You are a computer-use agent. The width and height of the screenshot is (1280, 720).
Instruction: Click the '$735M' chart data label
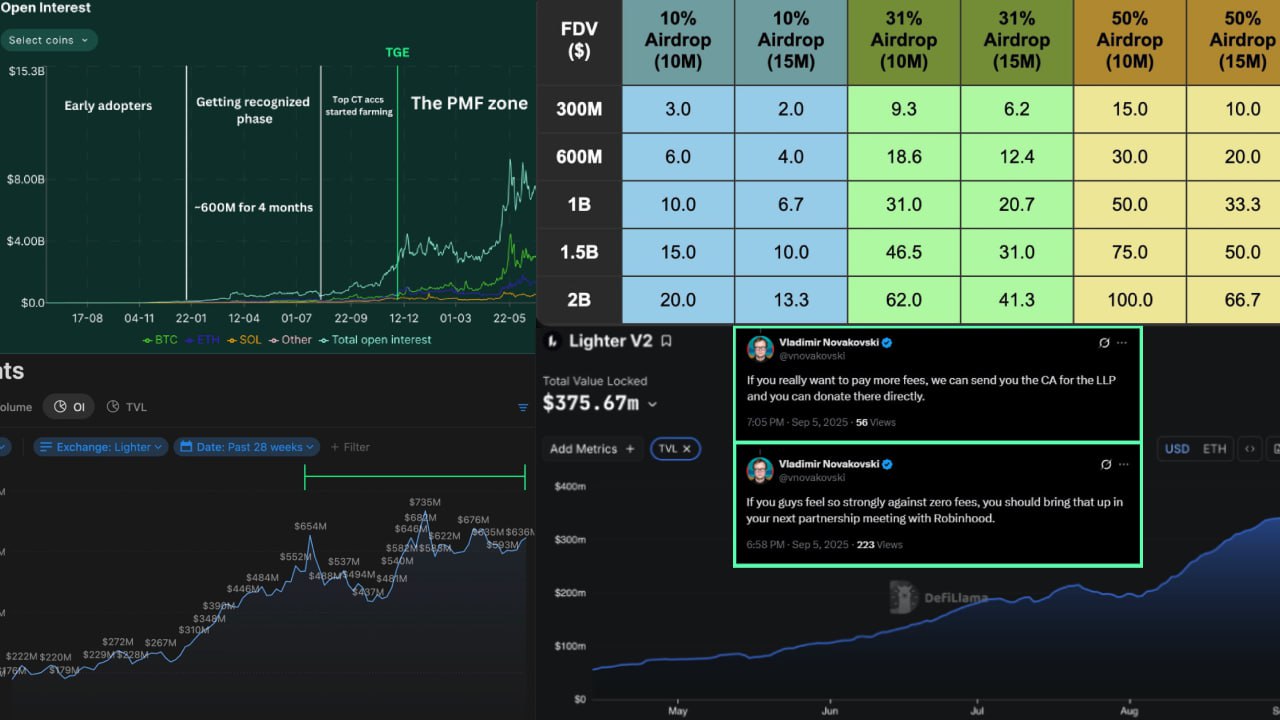pos(424,502)
